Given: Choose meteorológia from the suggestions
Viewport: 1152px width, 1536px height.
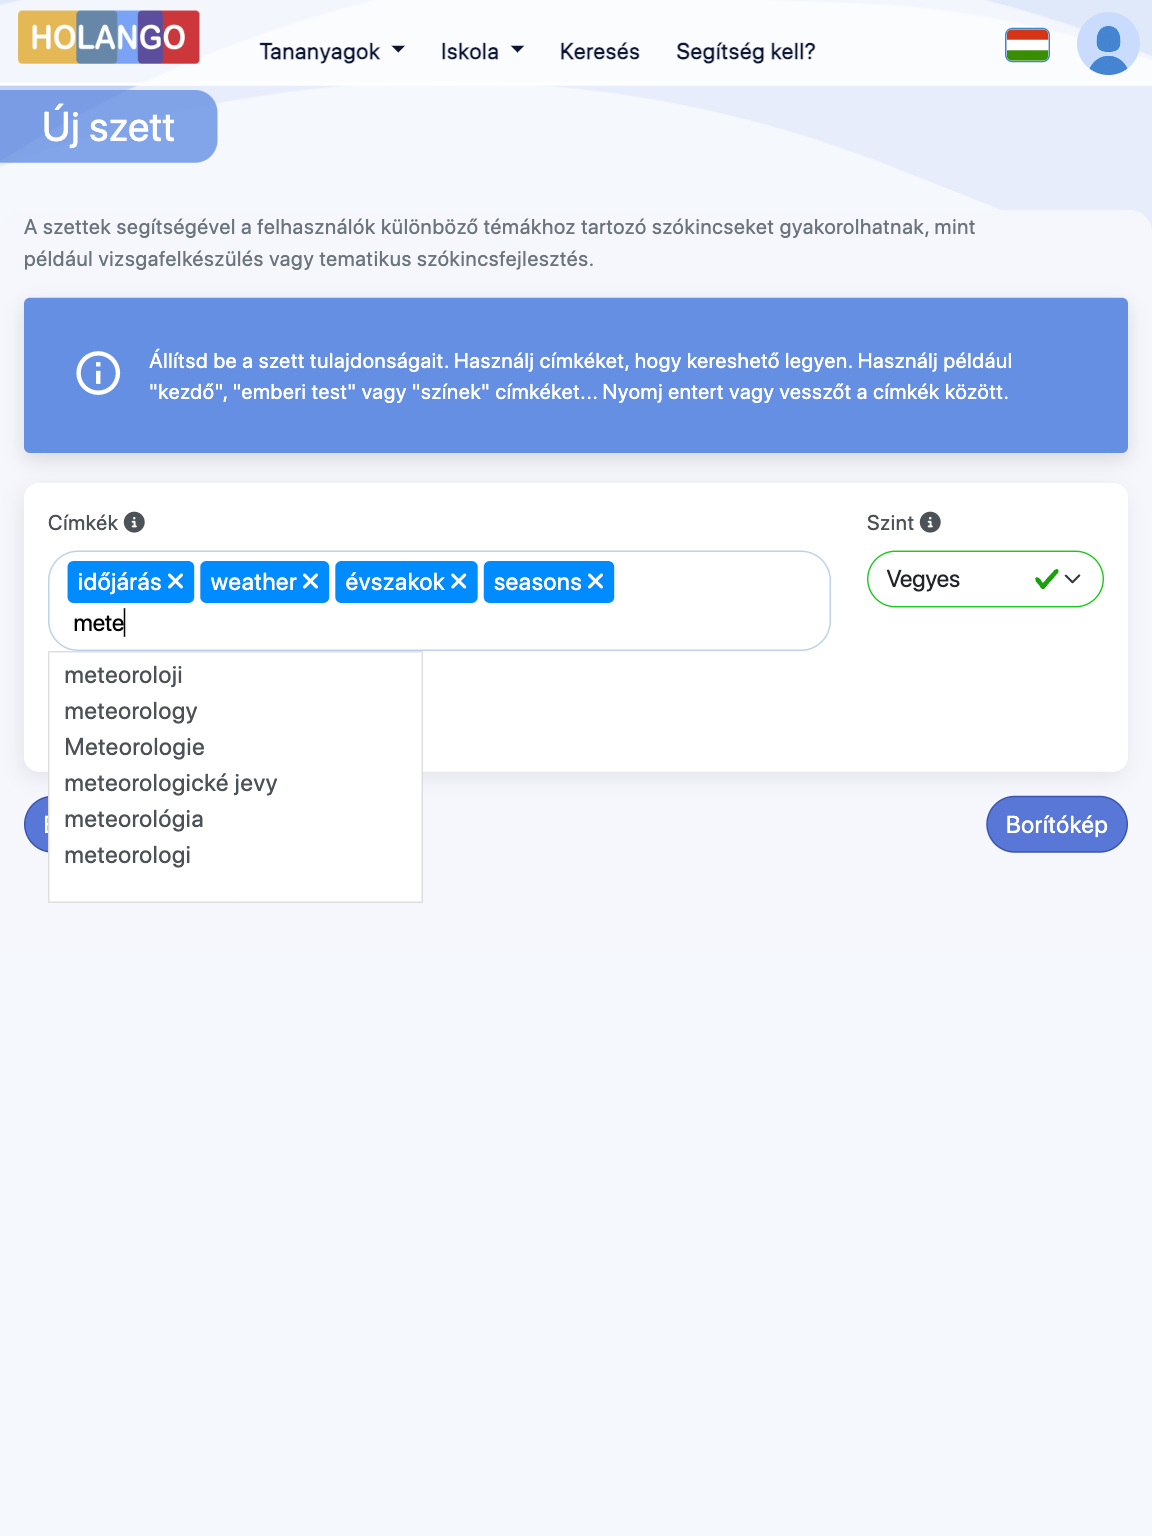Looking at the screenshot, I should pyautogui.click(x=134, y=819).
